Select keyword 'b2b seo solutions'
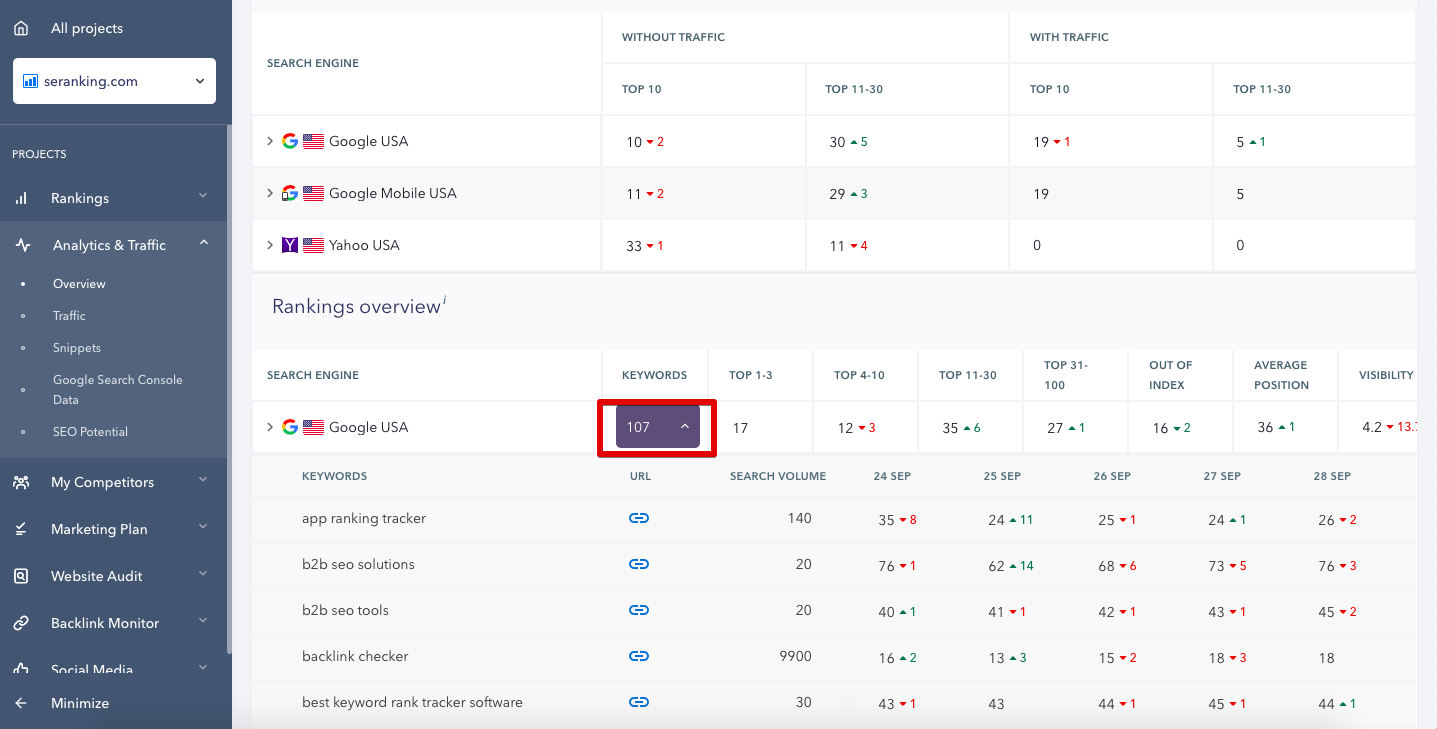Screen dimensions: 1437x729 [358, 564]
